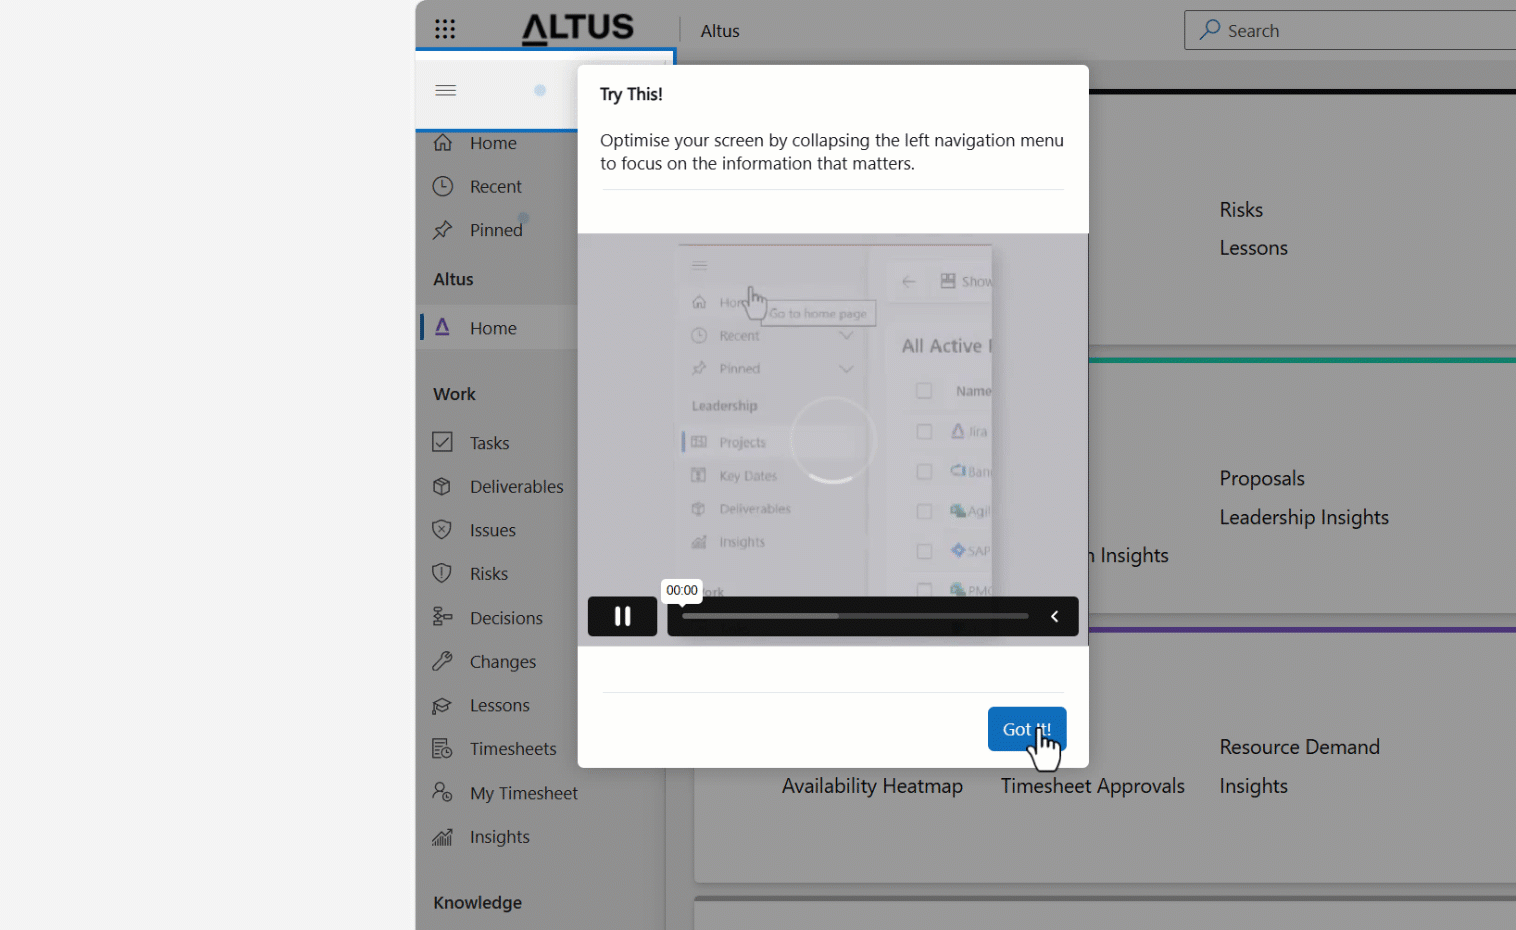Open Changes in the sidebar
This screenshot has height=930, width=1516.
[x=503, y=662]
